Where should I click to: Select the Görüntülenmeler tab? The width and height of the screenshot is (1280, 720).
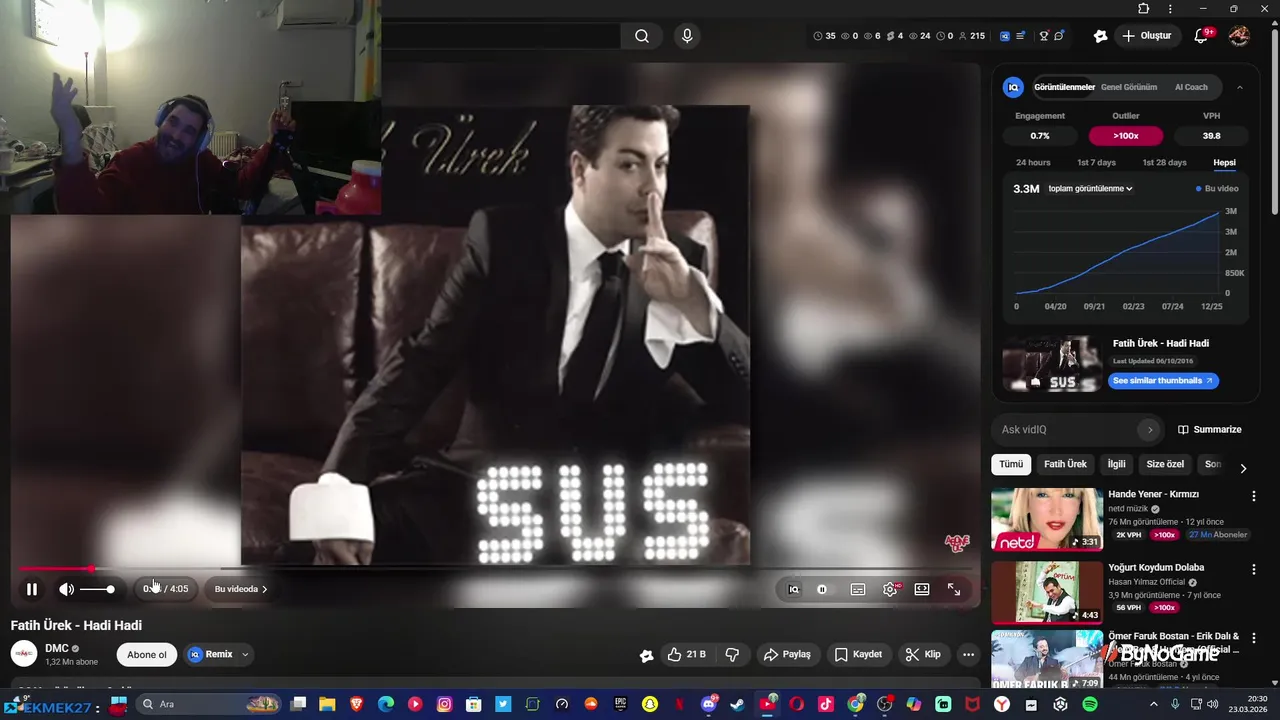tap(1064, 87)
